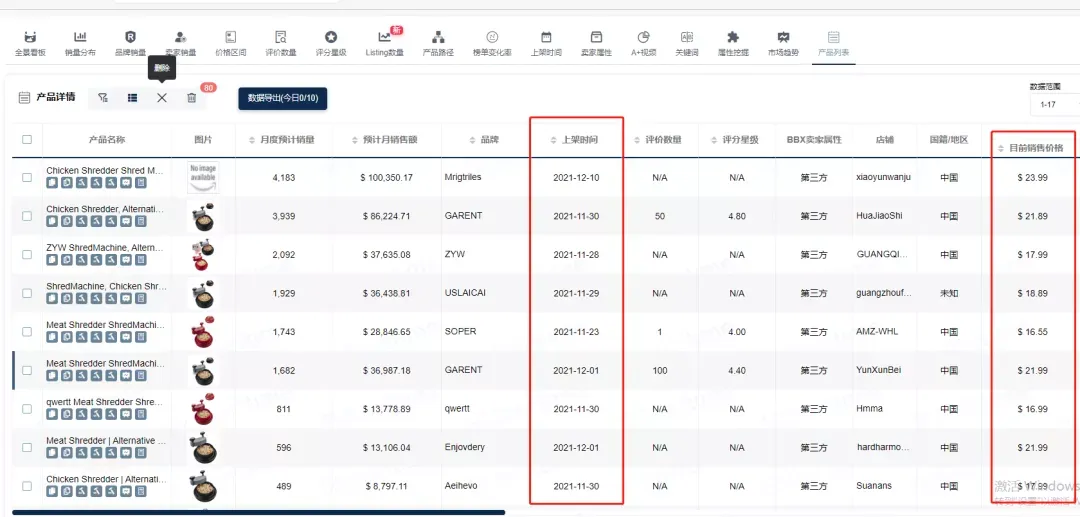Click the filter icon beside 产品详情
1080x517 pixels.
(103, 98)
